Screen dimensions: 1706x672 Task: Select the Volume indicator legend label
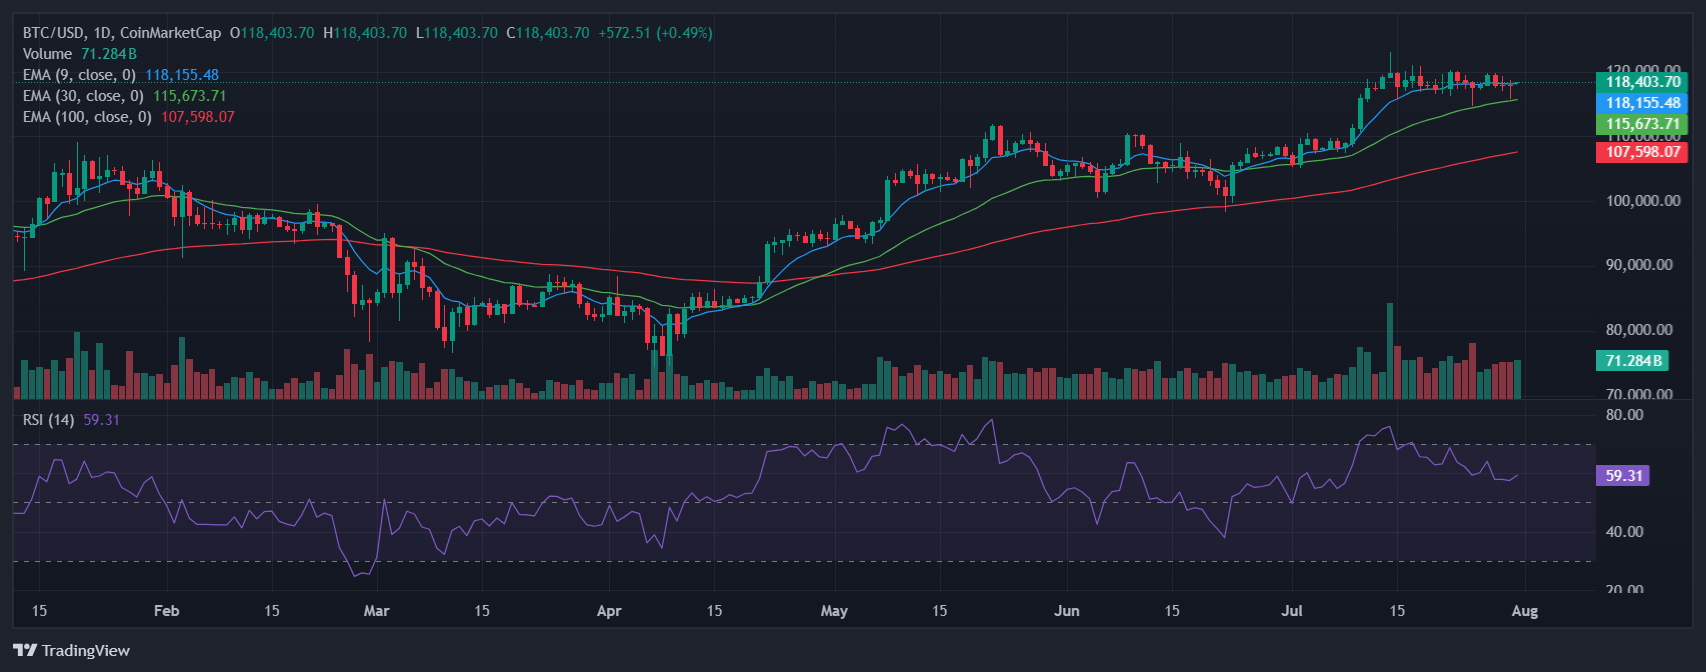coord(47,54)
